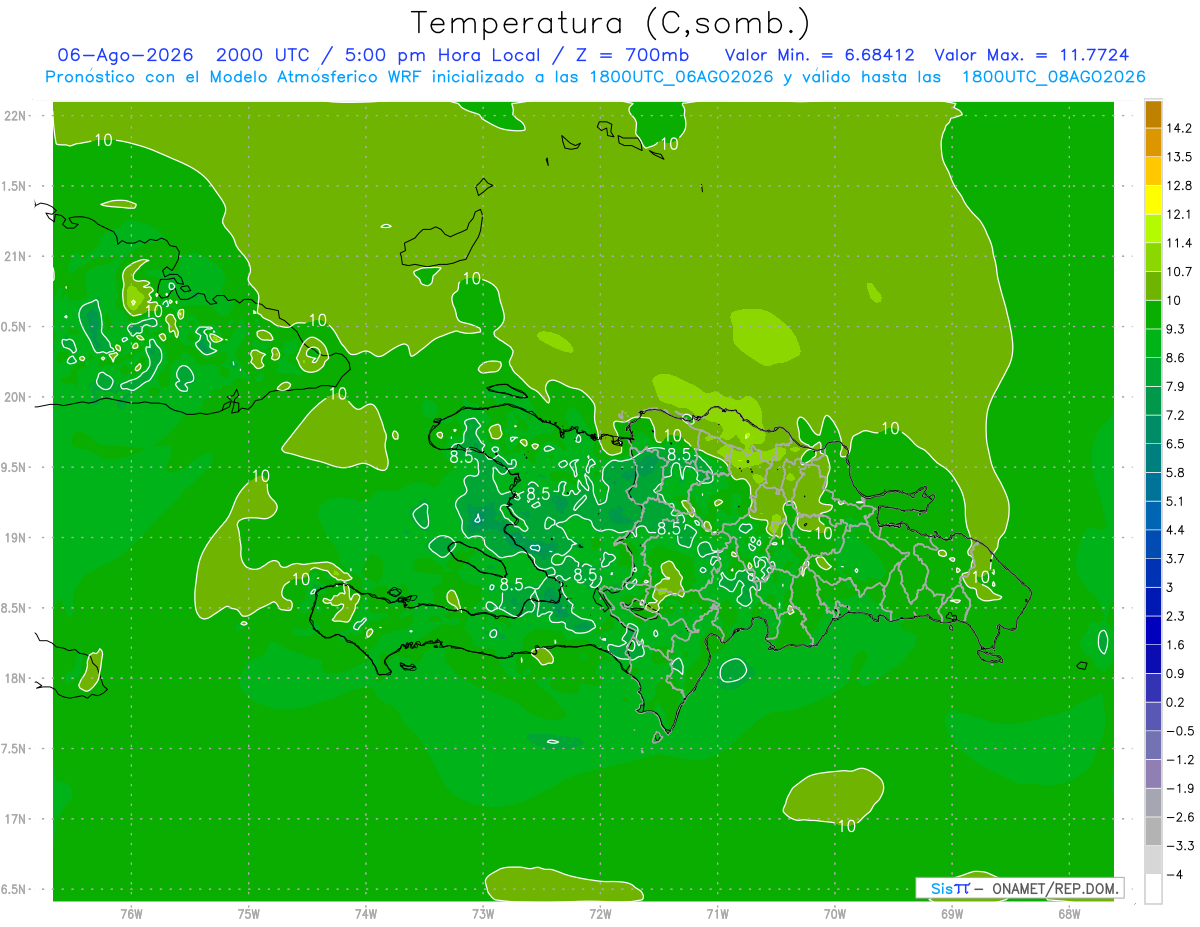
Task: Click the '76W' longitude label
Action: pos(131,914)
